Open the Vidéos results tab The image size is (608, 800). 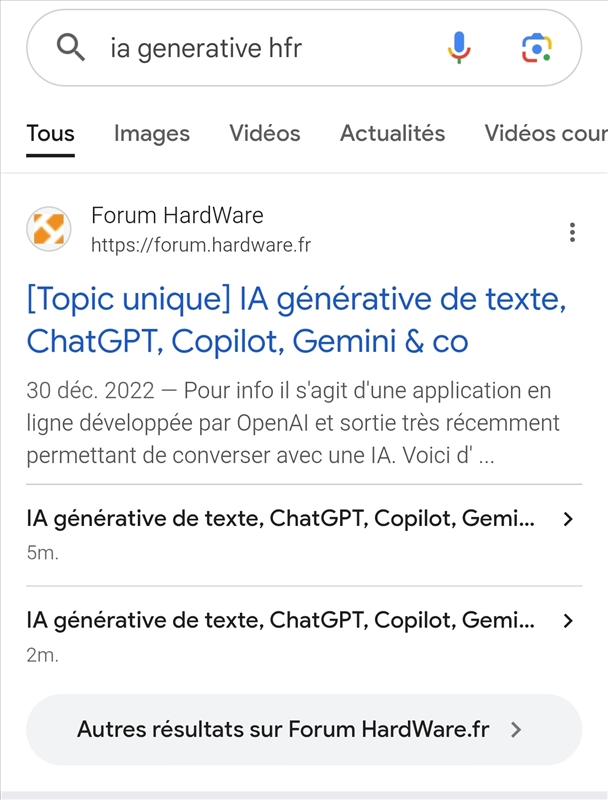click(265, 133)
